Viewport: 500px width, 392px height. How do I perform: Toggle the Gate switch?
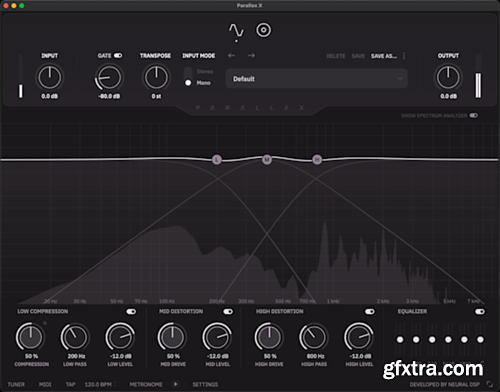click(118, 56)
